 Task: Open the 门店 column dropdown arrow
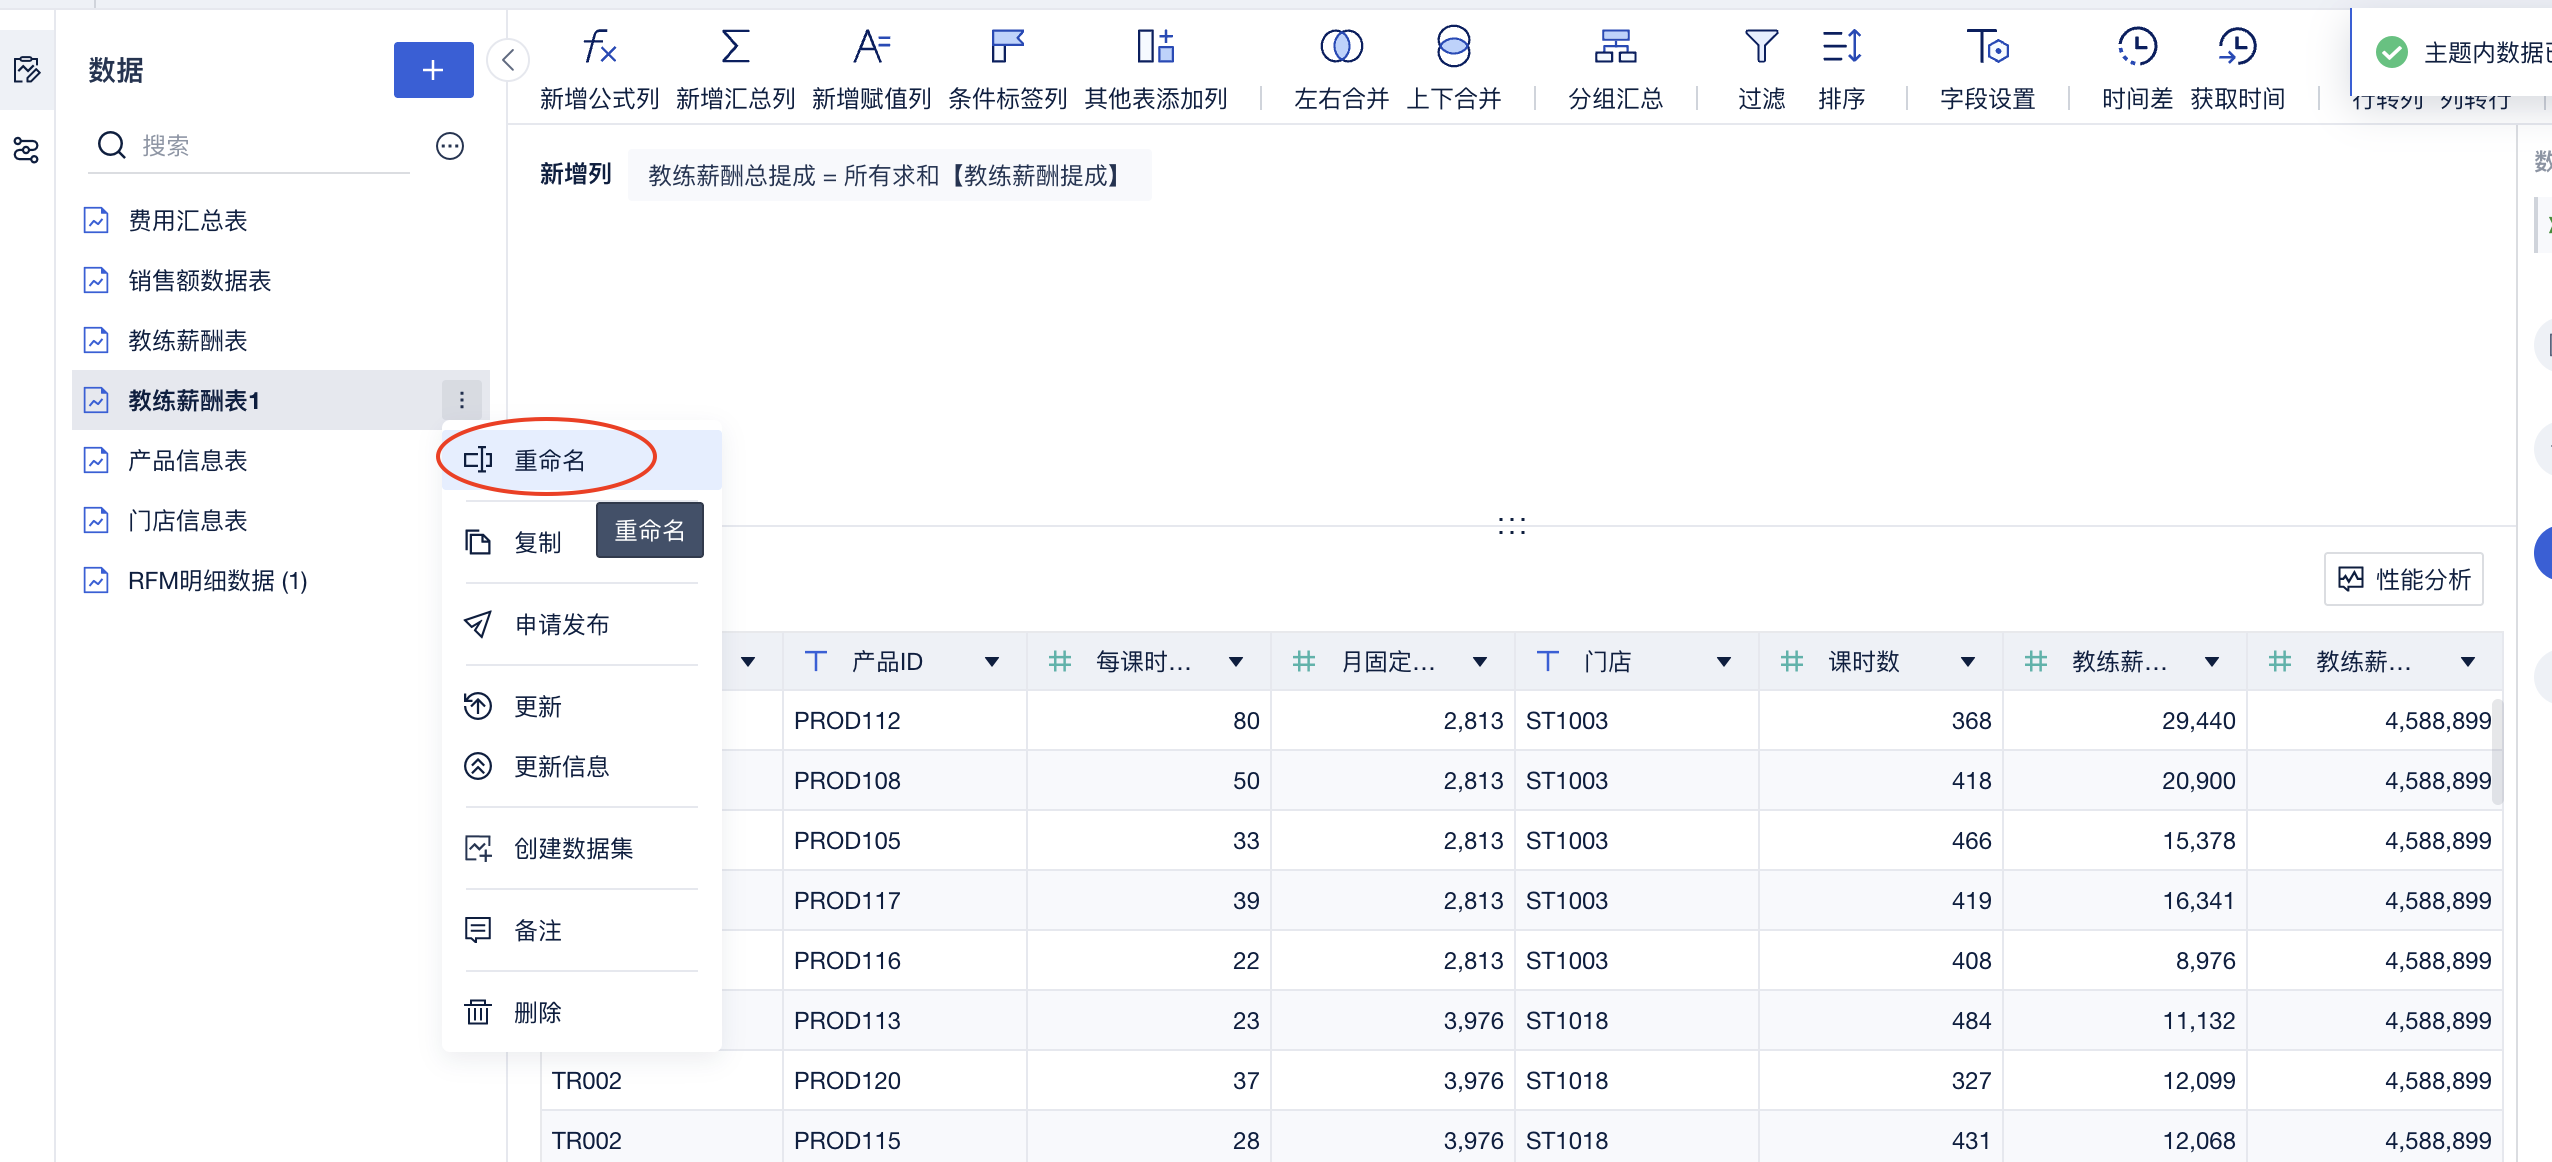click(1724, 662)
